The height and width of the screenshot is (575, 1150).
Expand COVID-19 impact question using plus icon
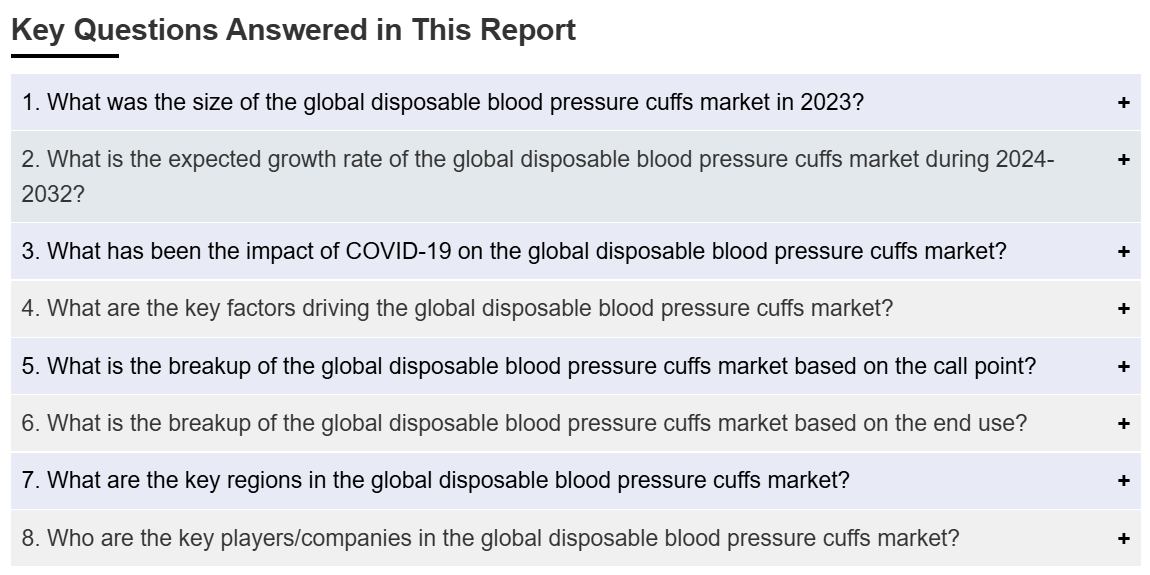coord(1123,252)
